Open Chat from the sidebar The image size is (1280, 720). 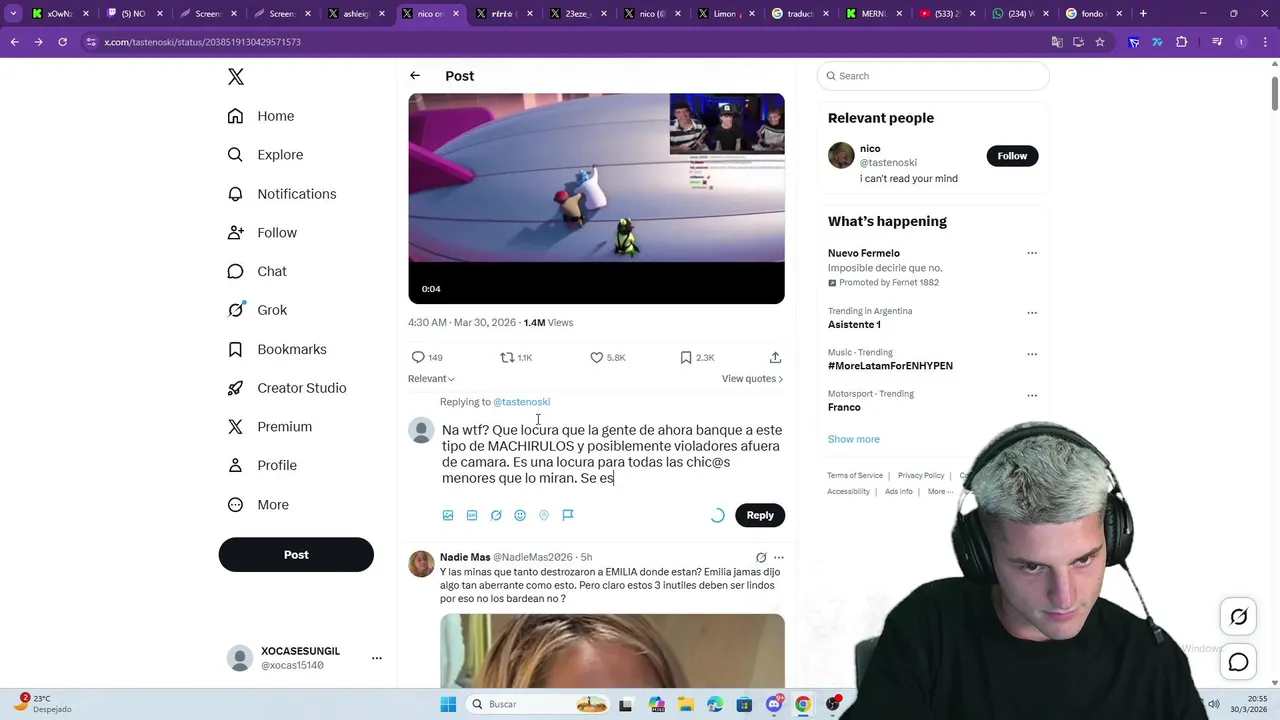[x=257, y=271]
